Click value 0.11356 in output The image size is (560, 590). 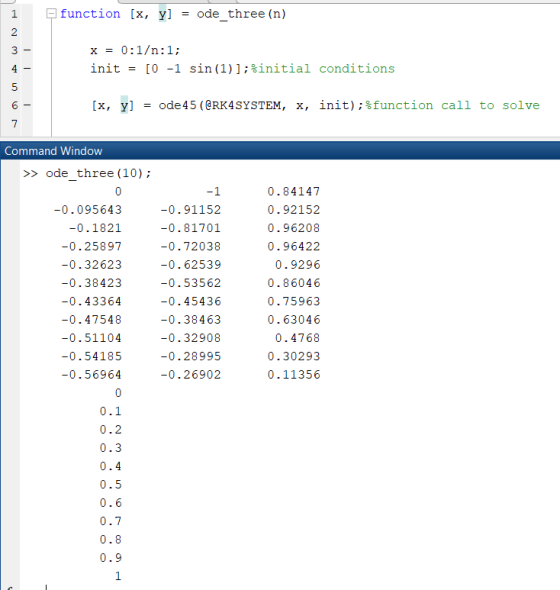click(x=294, y=375)
